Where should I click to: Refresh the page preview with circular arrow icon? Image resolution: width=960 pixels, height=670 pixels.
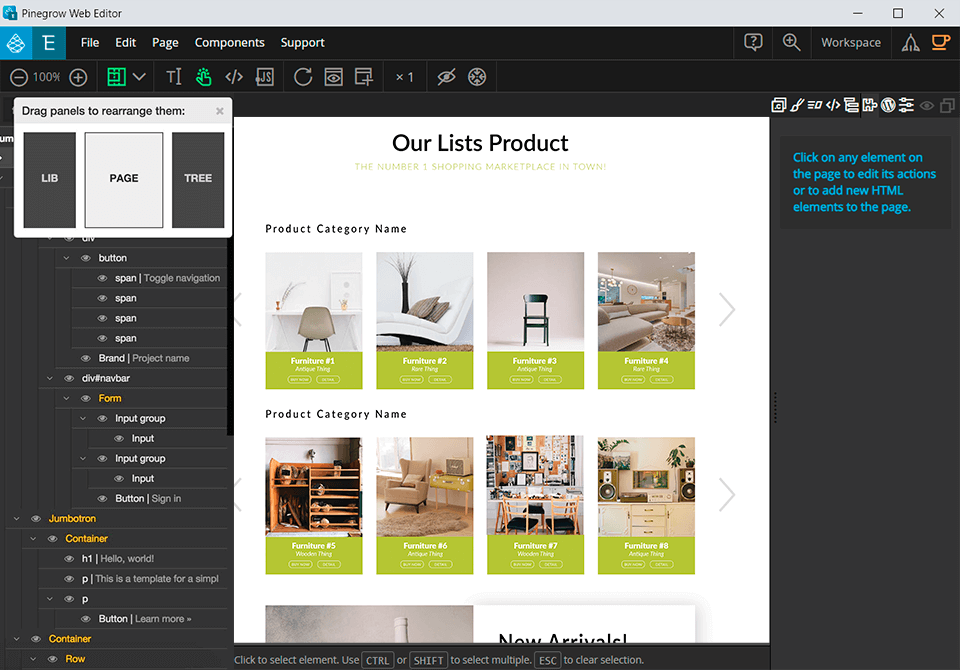tap(303, 76)
